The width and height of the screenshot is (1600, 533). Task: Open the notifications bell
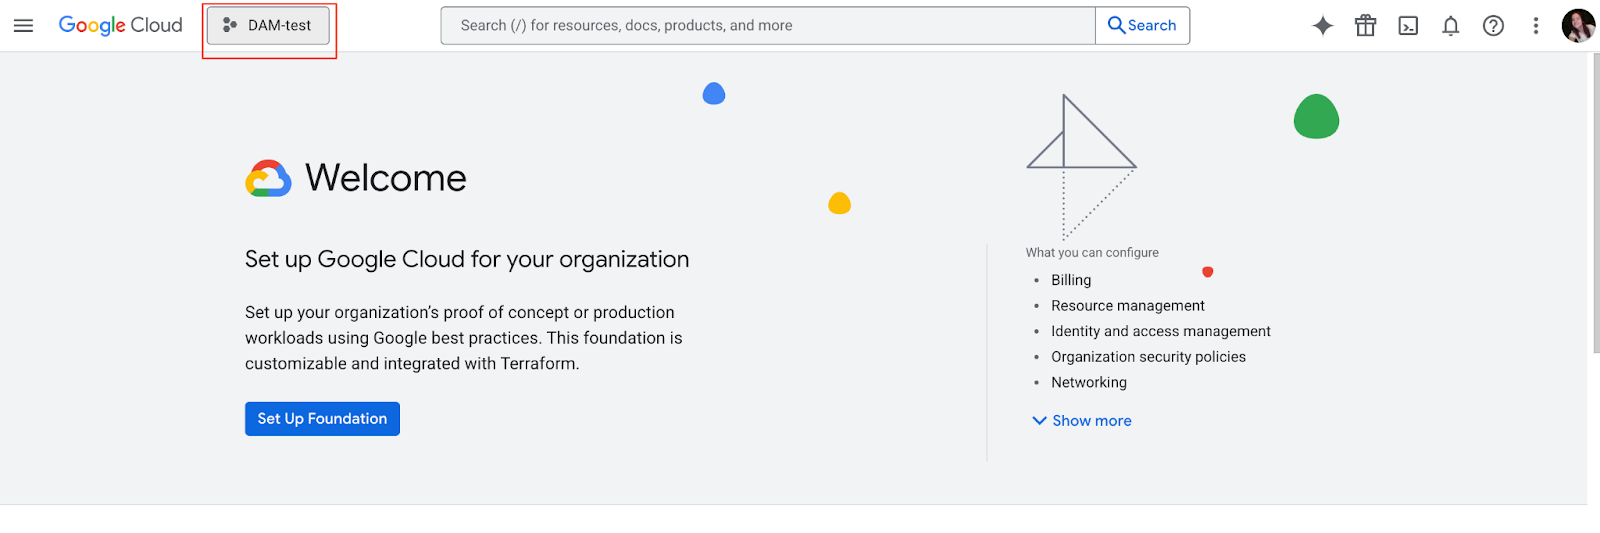click(1451, 26)
